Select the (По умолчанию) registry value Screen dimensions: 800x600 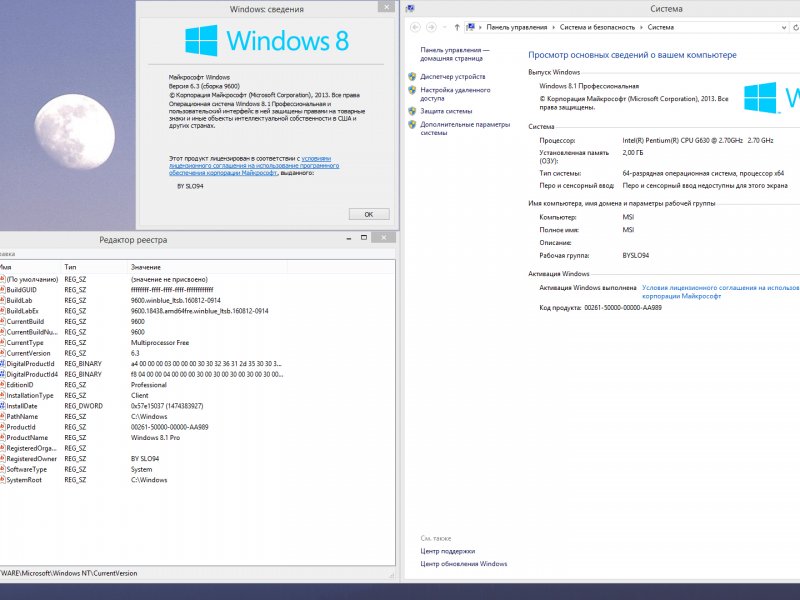32,280
